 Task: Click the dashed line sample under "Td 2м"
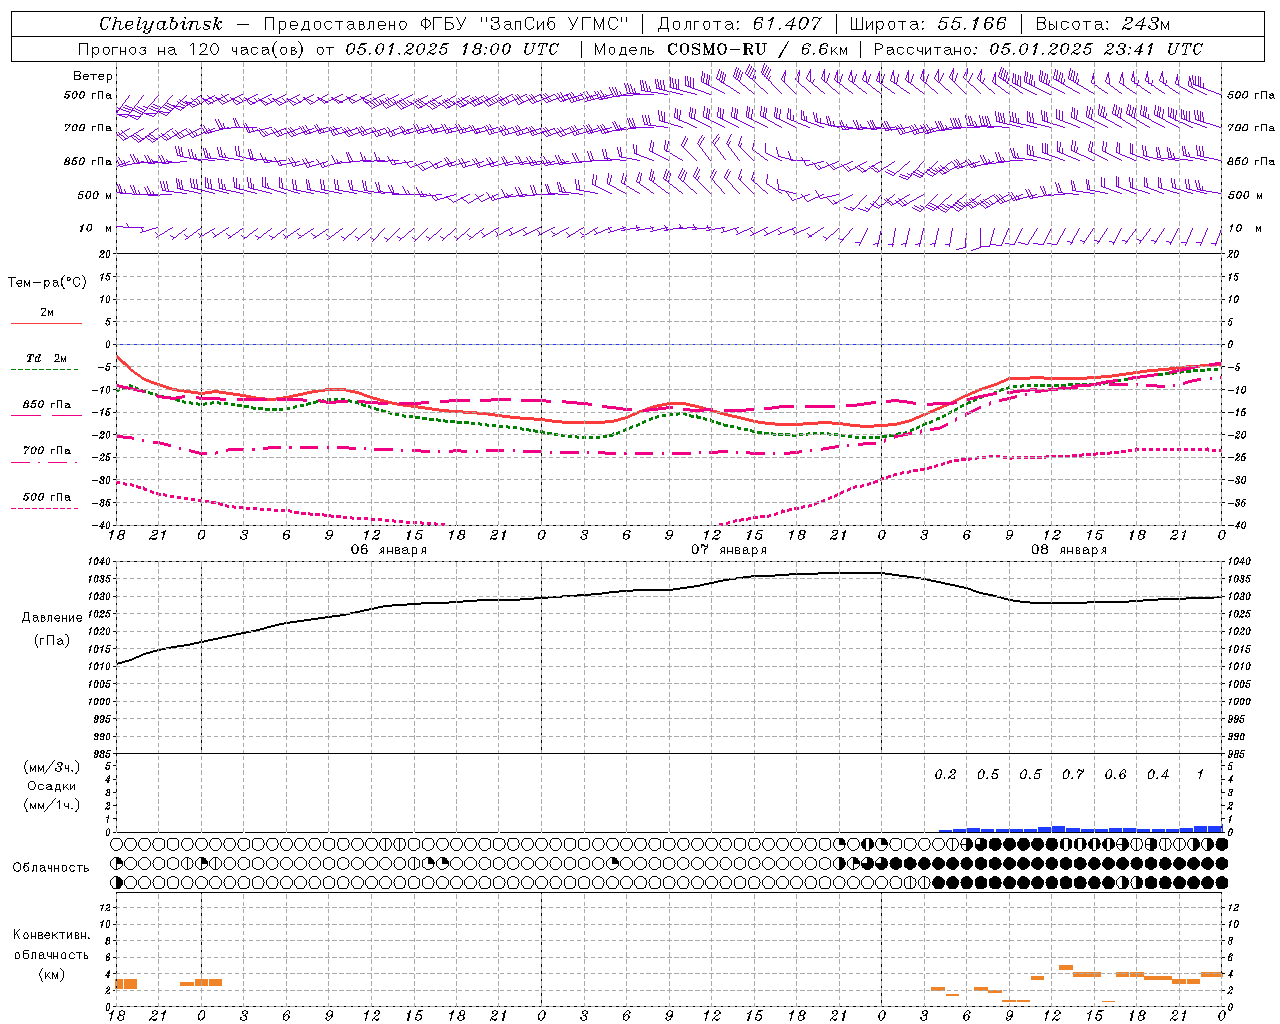click(46, 369)
